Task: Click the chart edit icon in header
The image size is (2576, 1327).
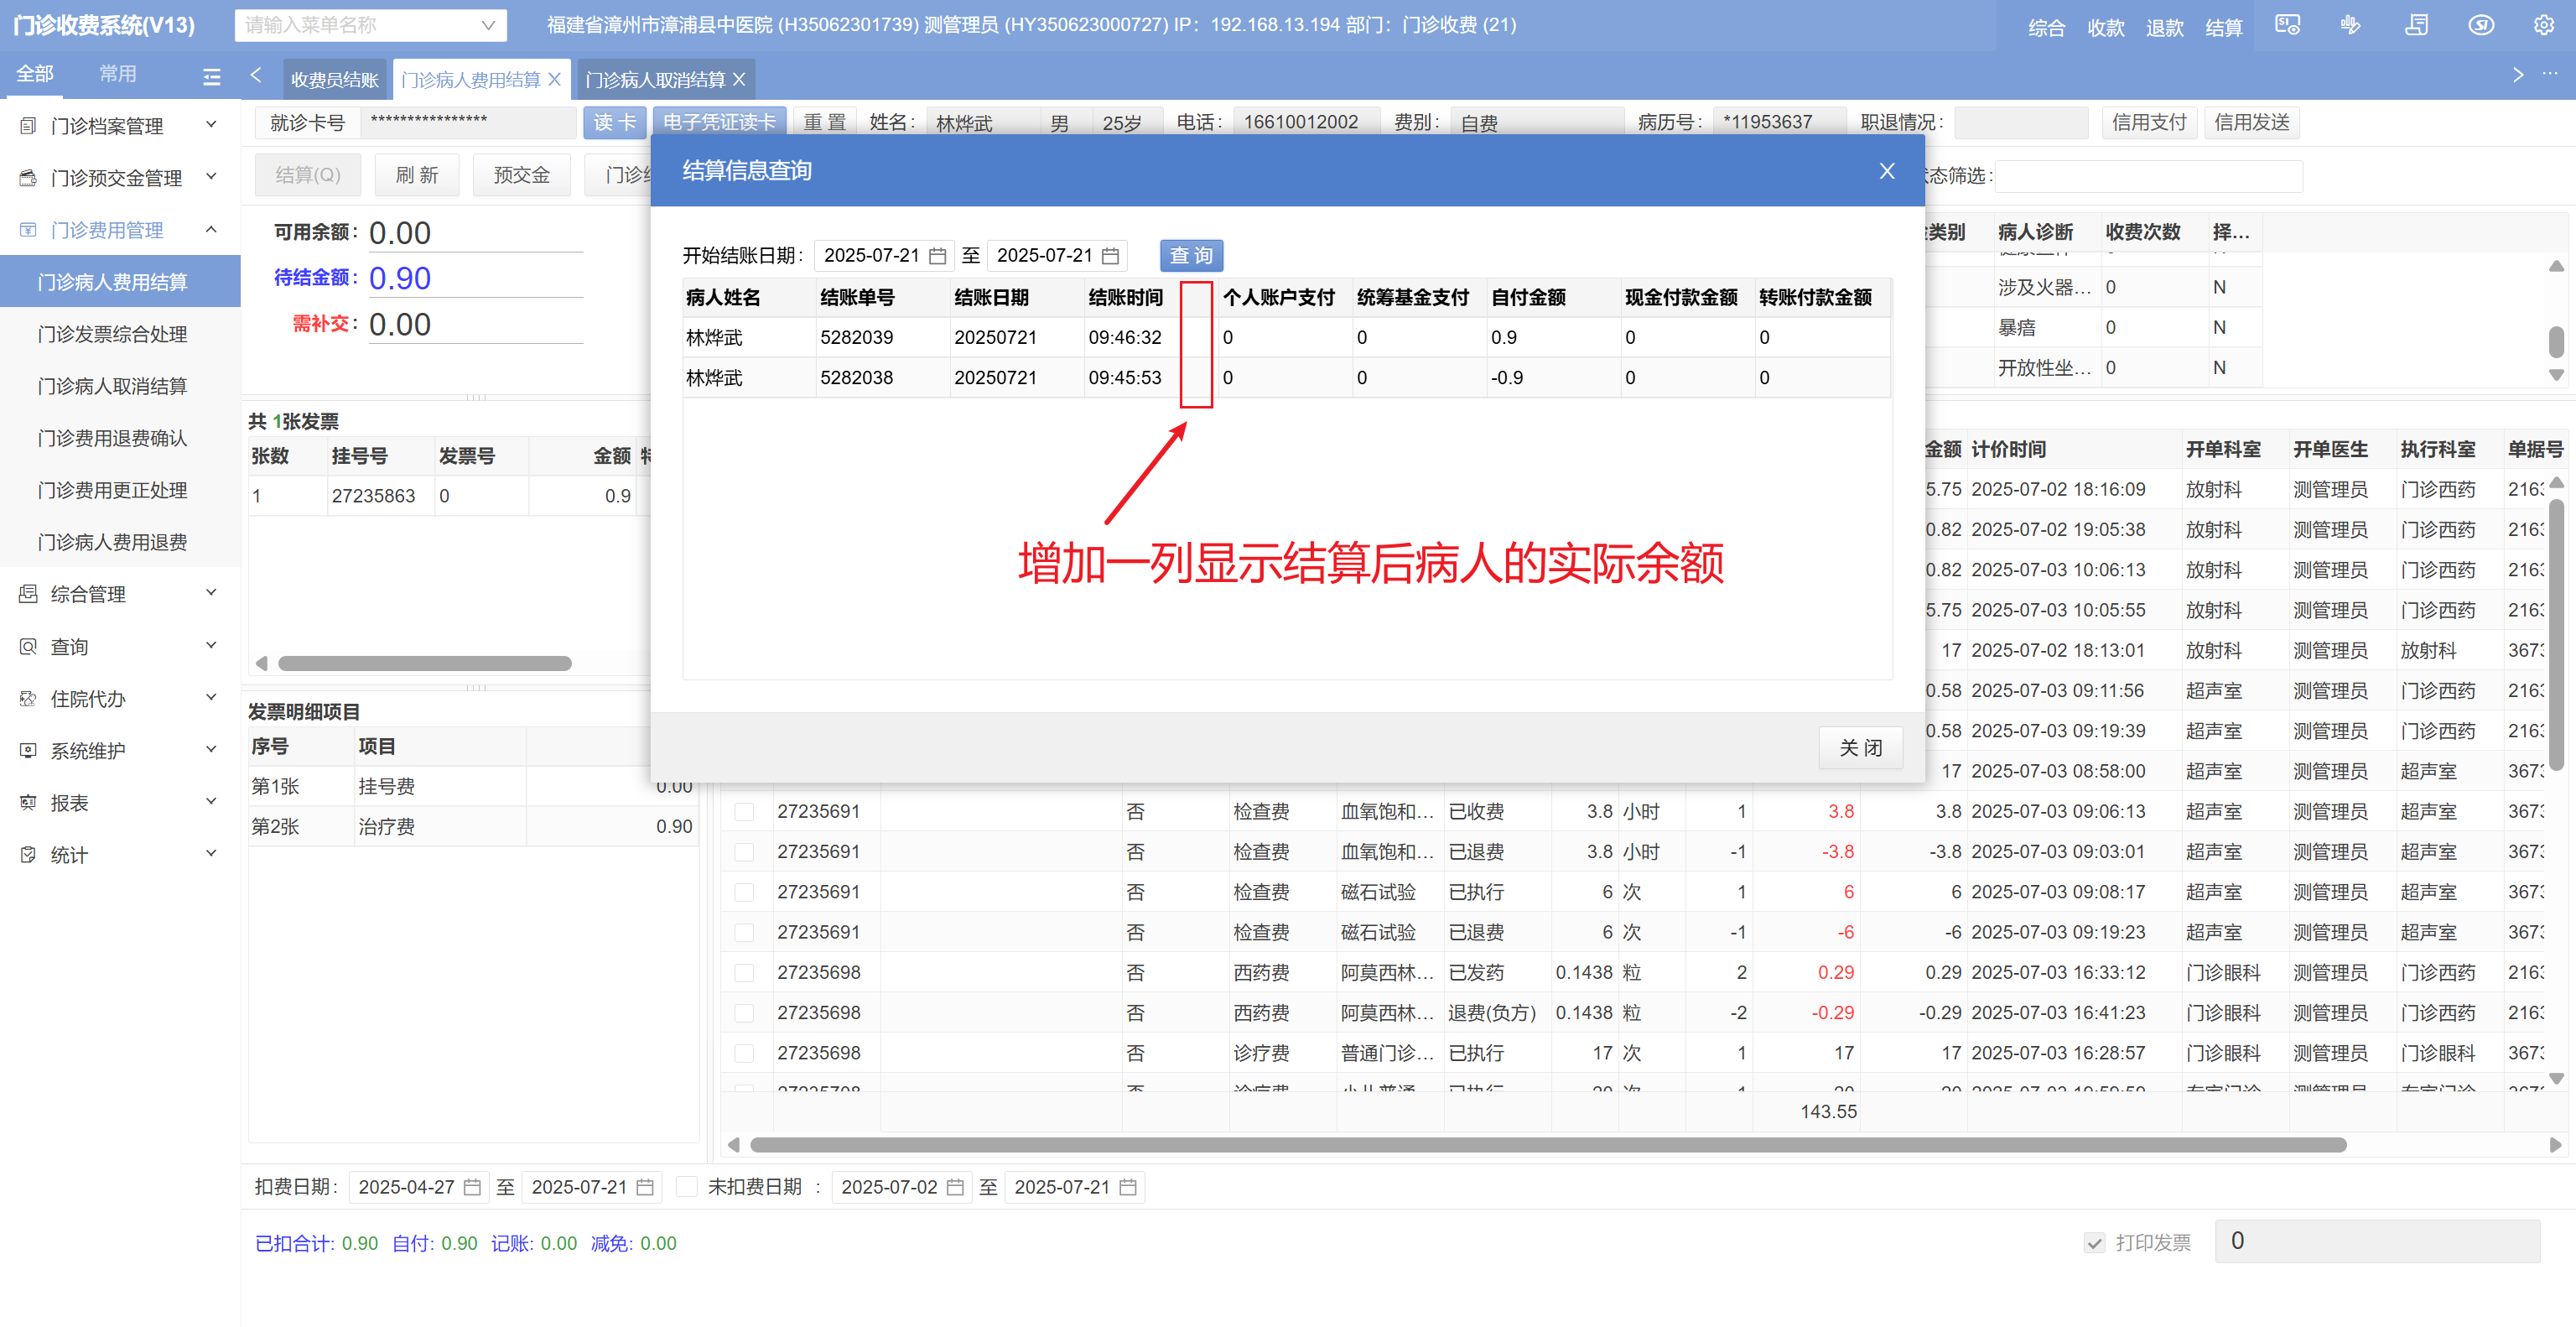Action: [x=2351, y=25]
